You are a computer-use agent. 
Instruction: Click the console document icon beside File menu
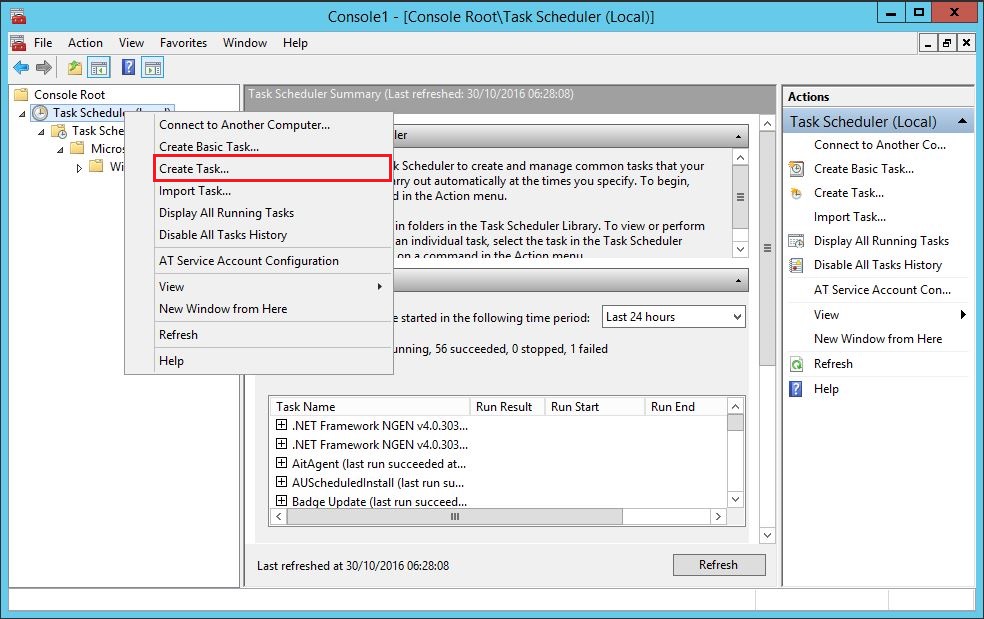point(18,43)
